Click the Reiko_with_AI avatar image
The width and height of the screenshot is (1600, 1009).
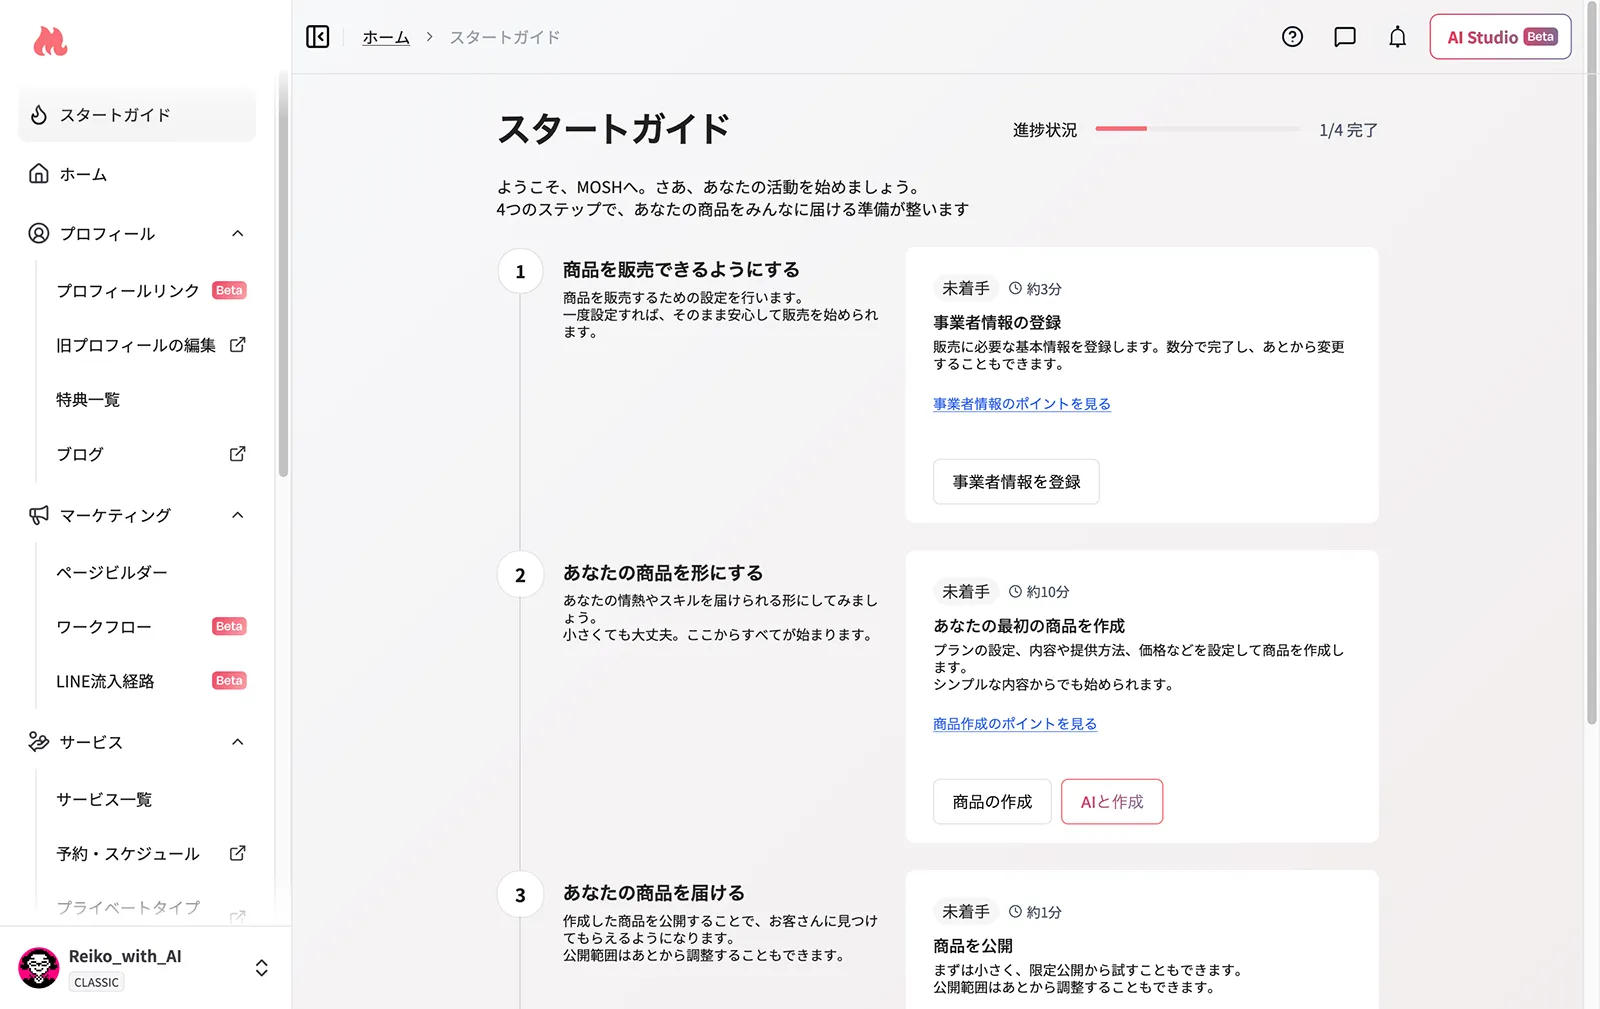click(x=39, y=967)
